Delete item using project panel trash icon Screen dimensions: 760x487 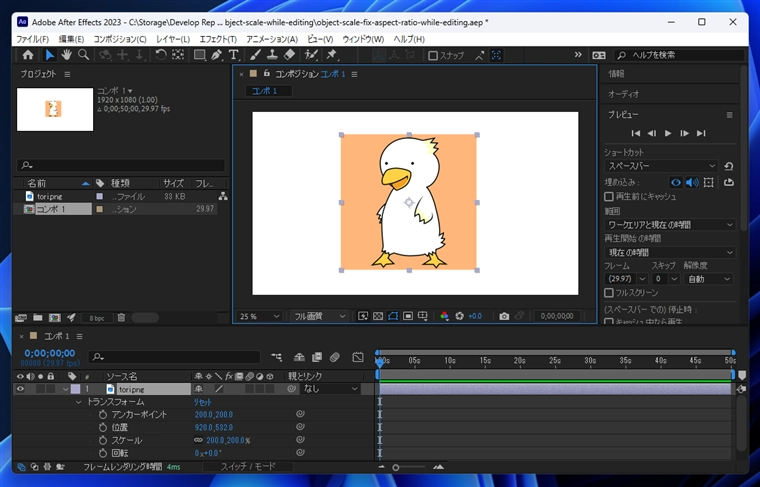(121, 318)
